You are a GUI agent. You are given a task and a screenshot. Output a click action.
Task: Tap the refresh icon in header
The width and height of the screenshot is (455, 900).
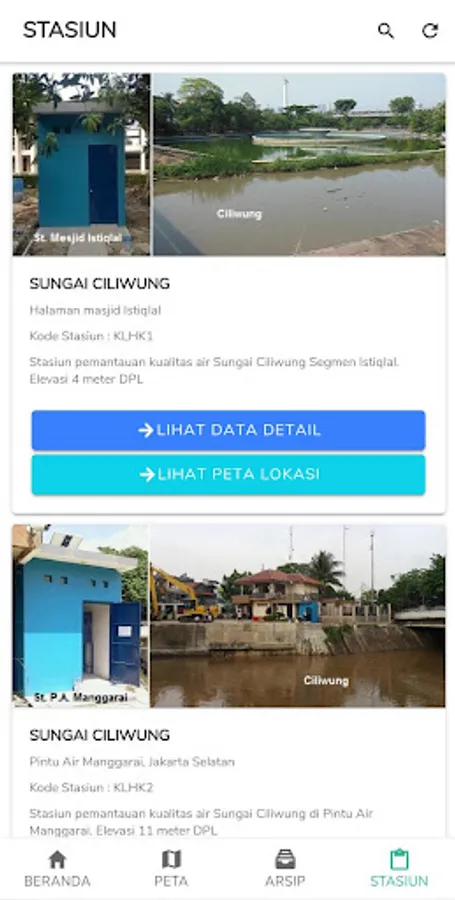coord(430,30)
